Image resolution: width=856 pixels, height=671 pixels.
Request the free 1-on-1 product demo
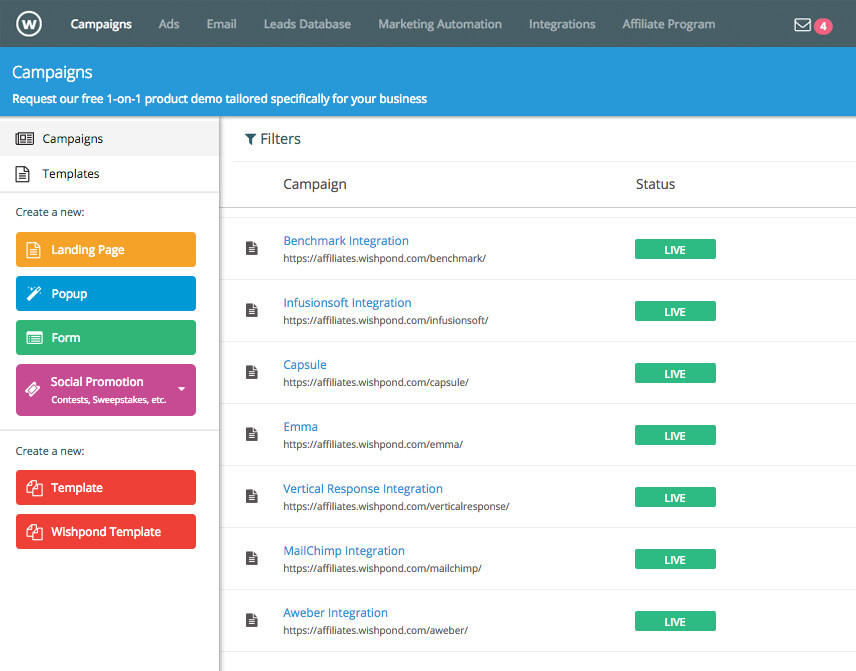coord(219,99)
